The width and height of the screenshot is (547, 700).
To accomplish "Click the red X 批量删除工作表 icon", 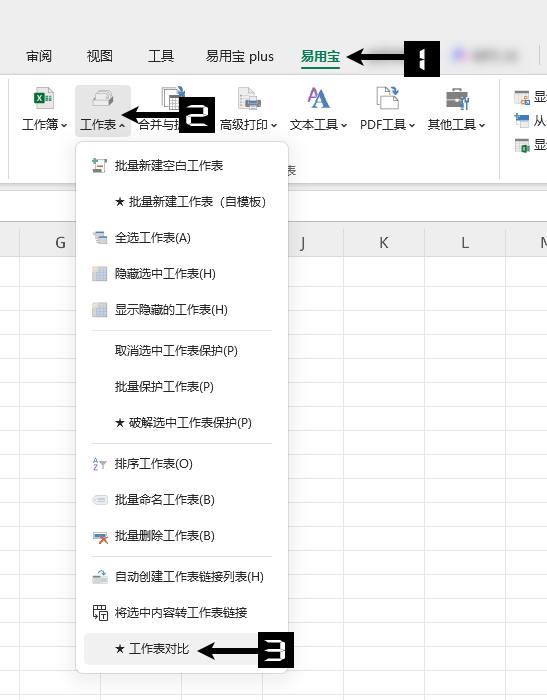I will (100, 538).
